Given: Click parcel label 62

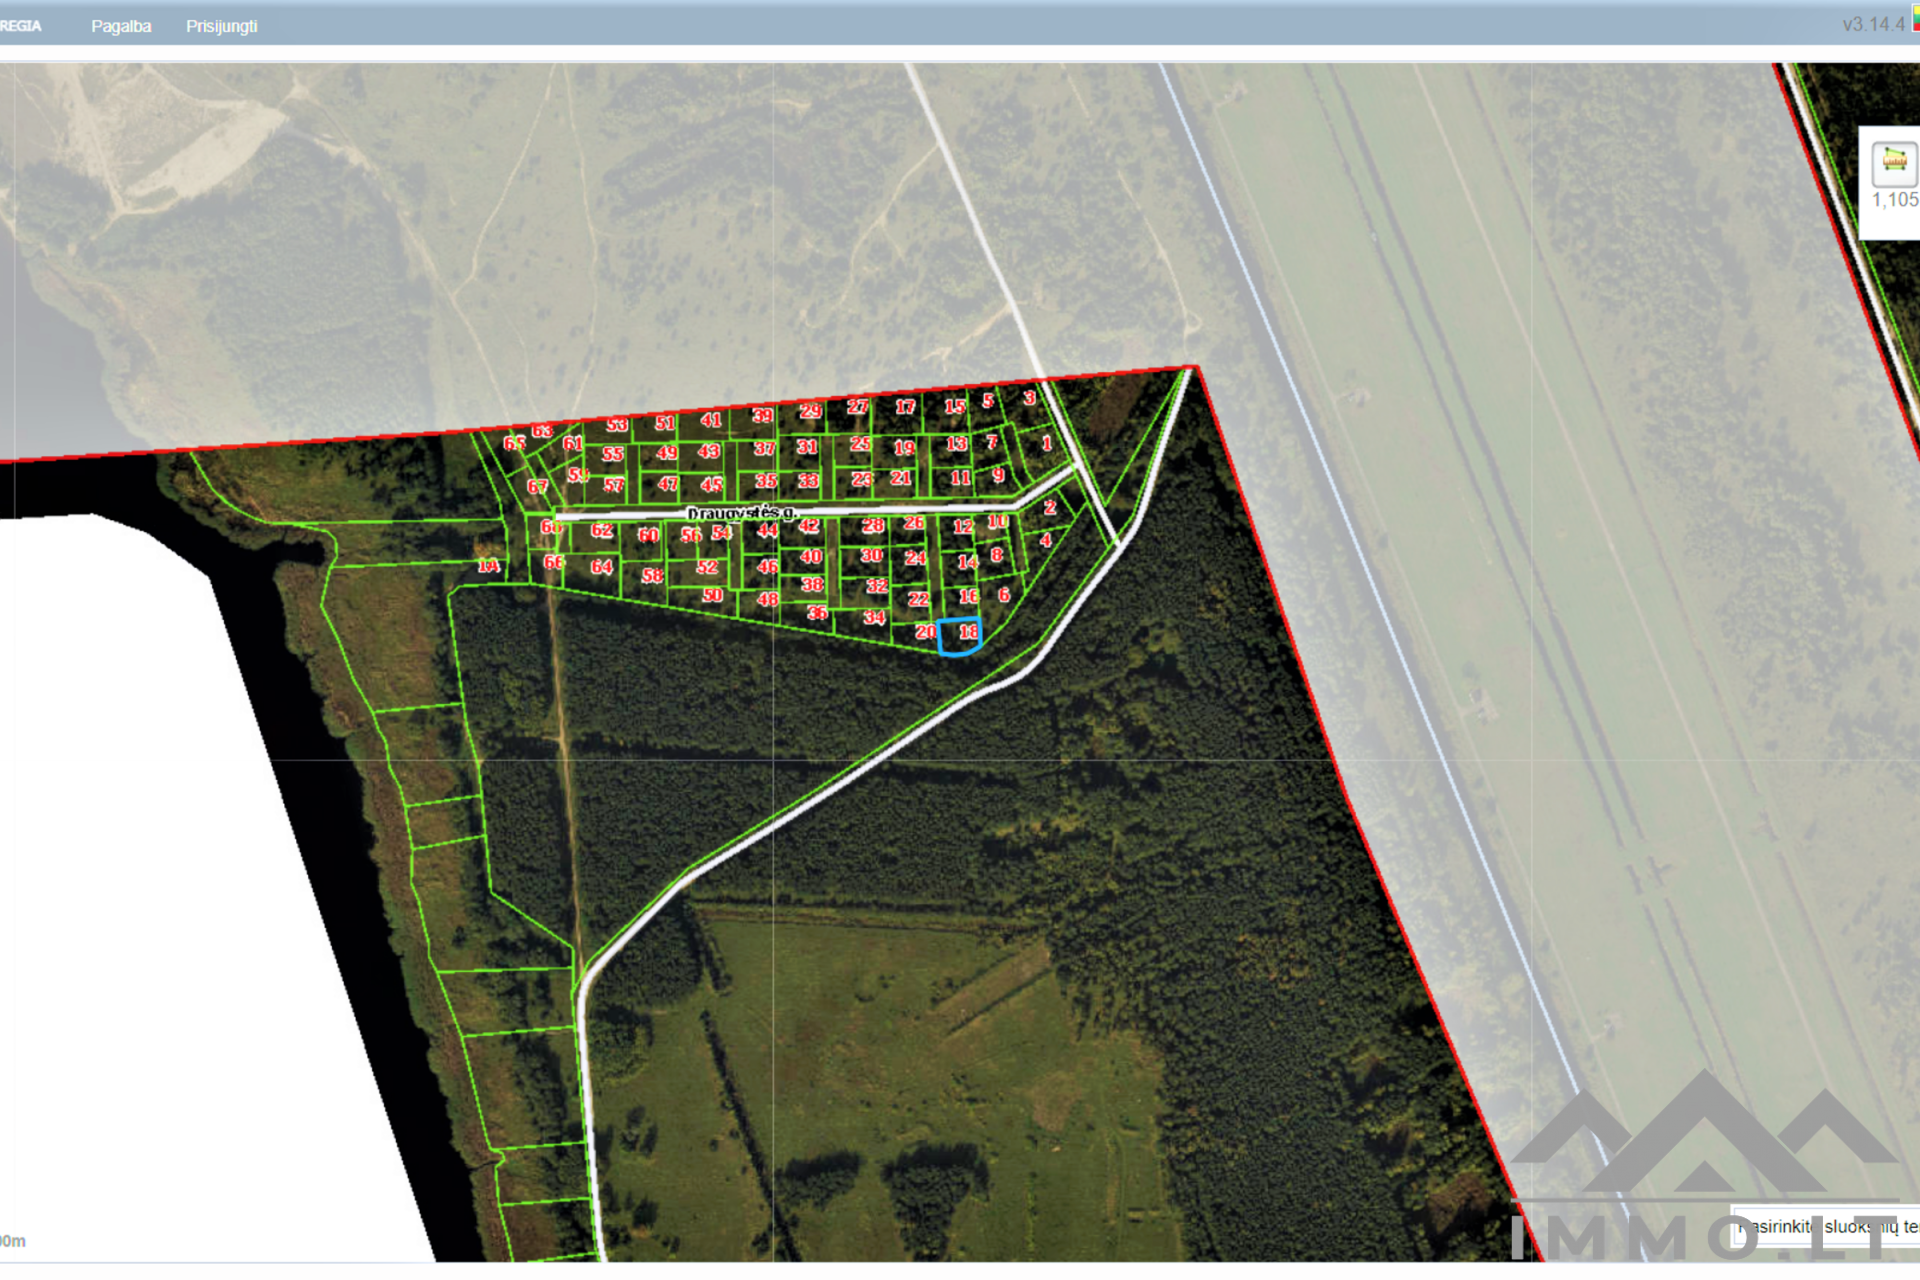Looking at the screenshot, I should pos(602,530).
